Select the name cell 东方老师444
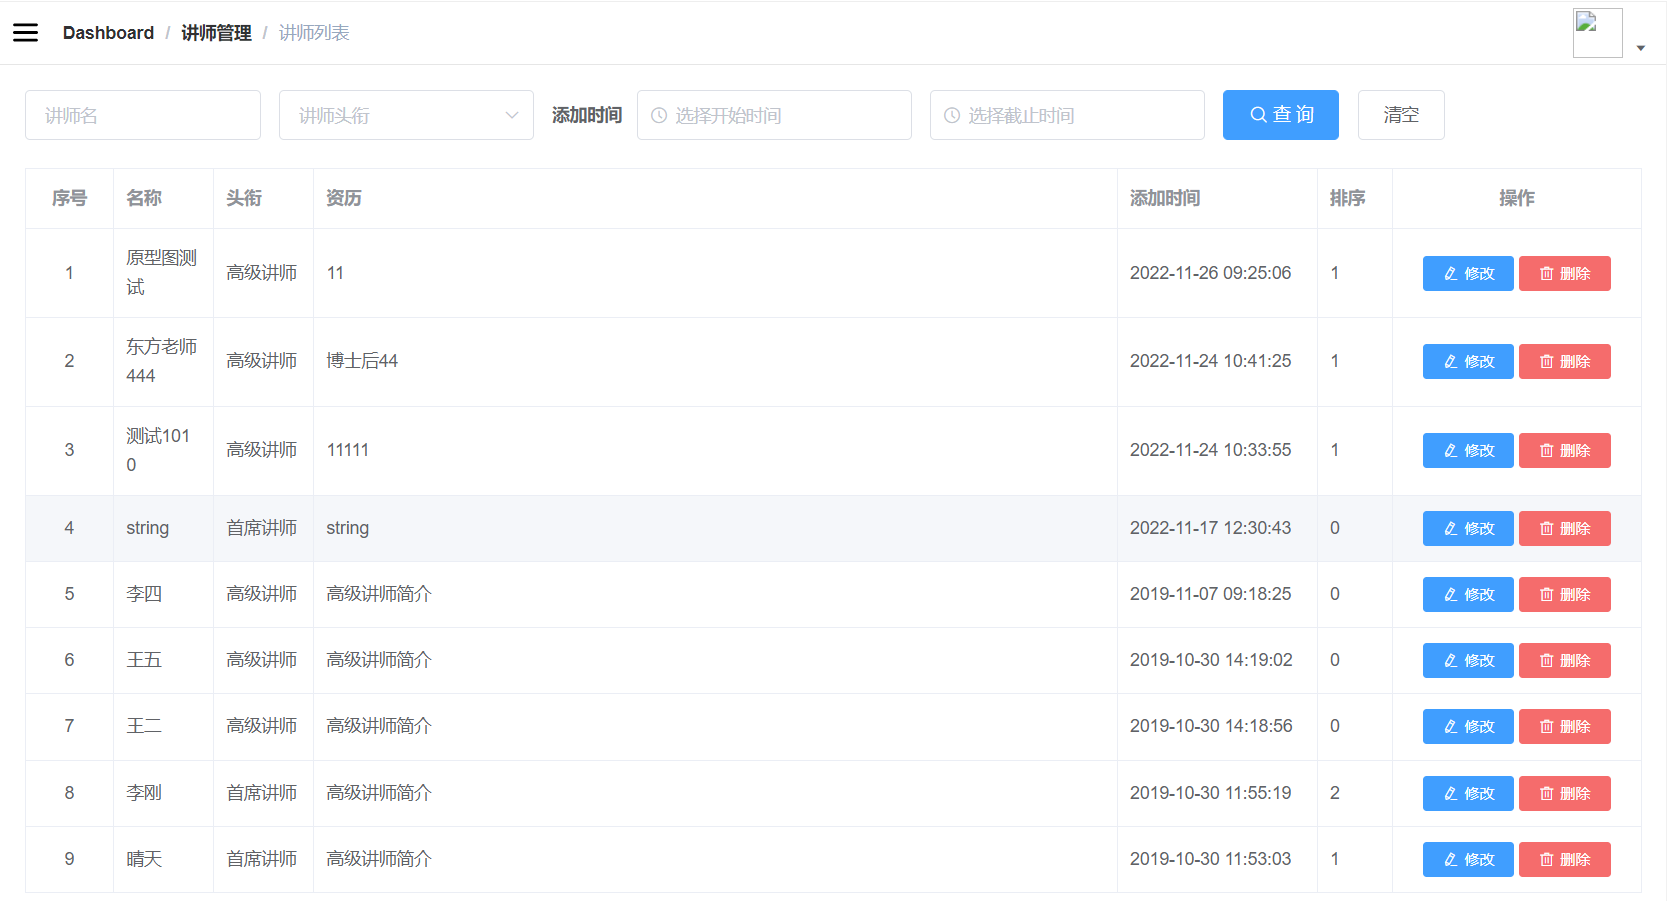The width and height of the screenshot is (1667, 901). (x=161, y=361)
